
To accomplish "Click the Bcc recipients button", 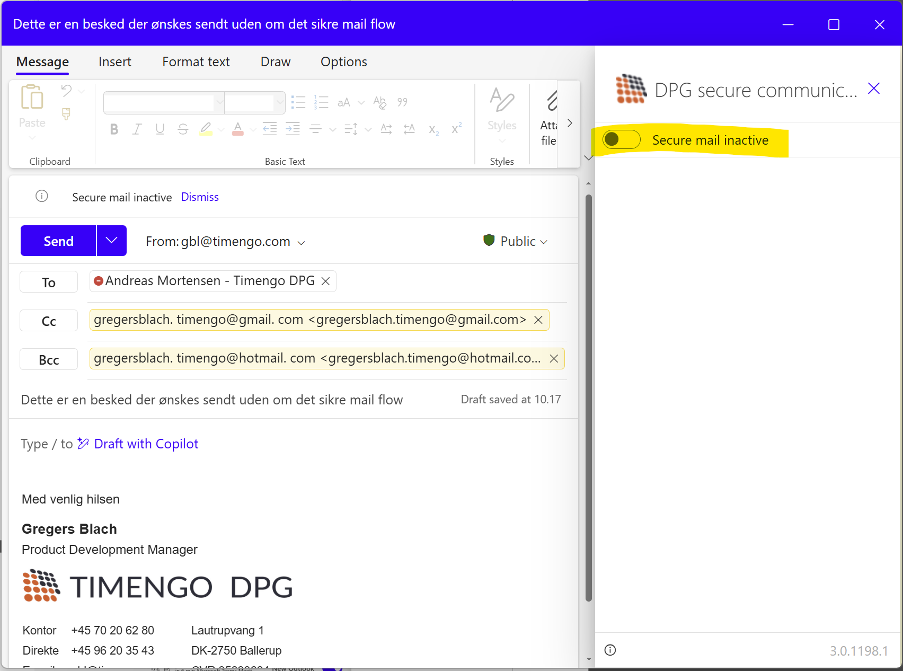I will [48, 360].
